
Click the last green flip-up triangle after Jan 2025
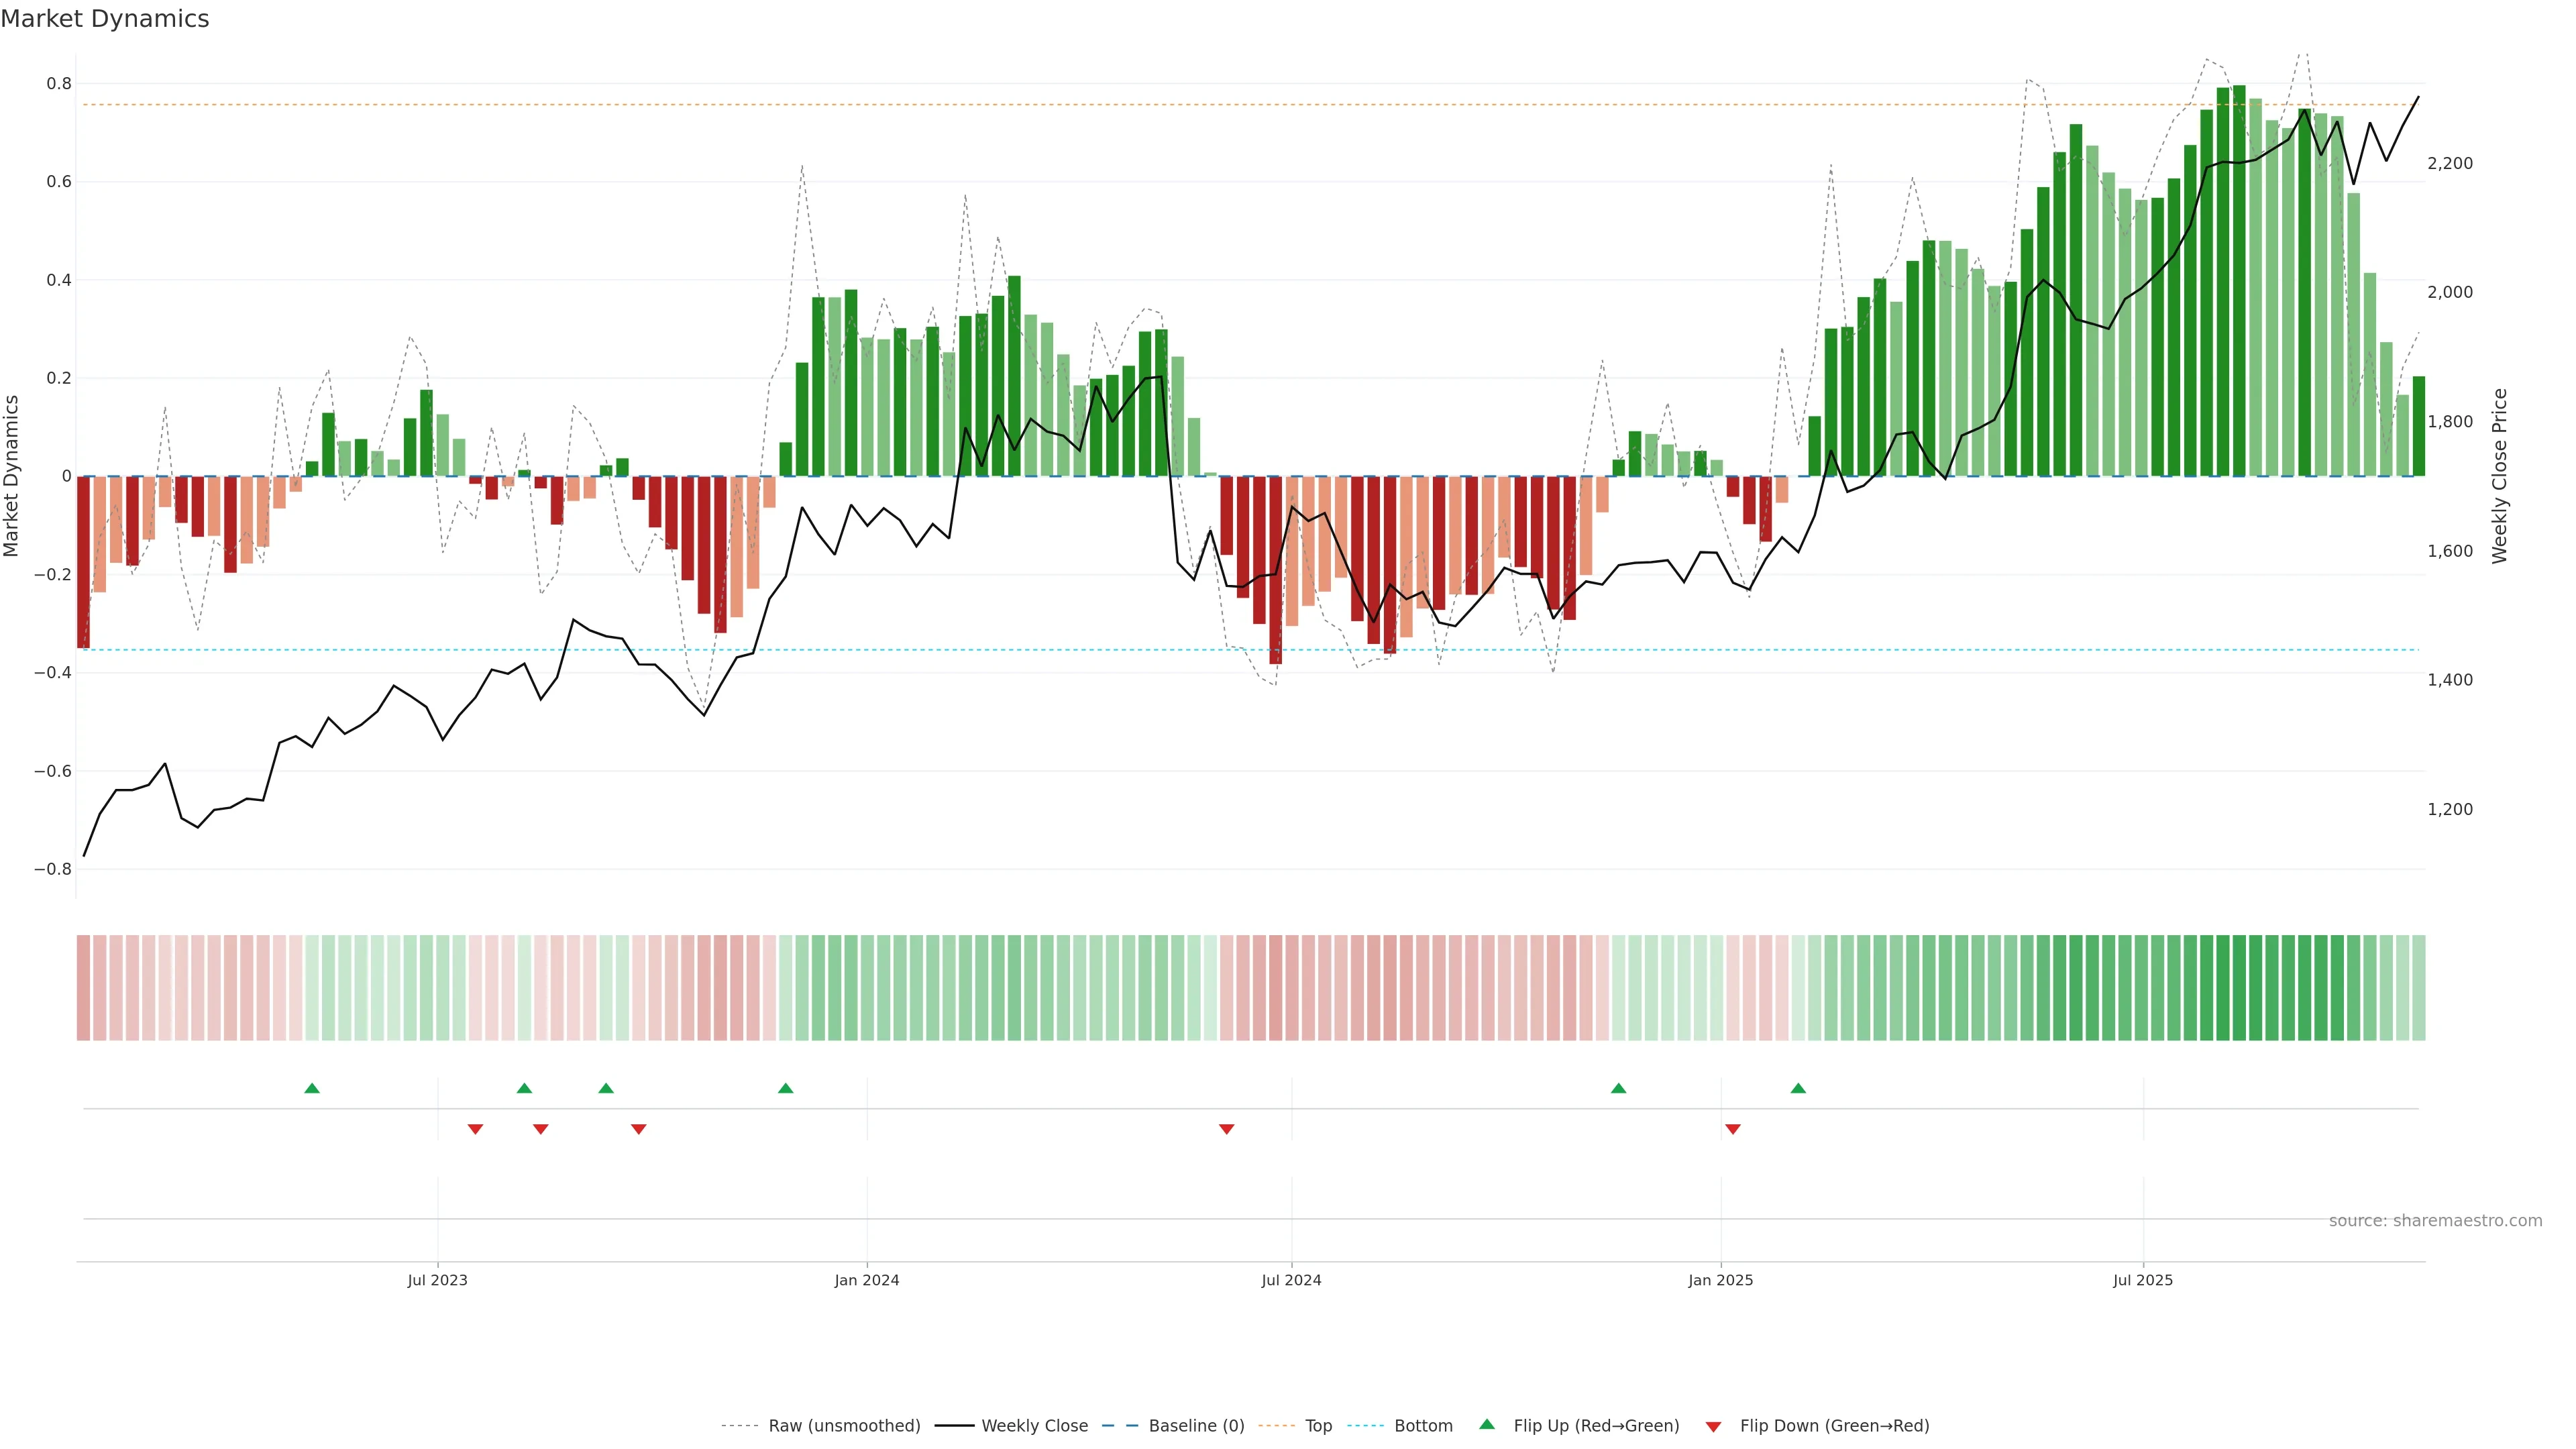click(1798, 1088)
